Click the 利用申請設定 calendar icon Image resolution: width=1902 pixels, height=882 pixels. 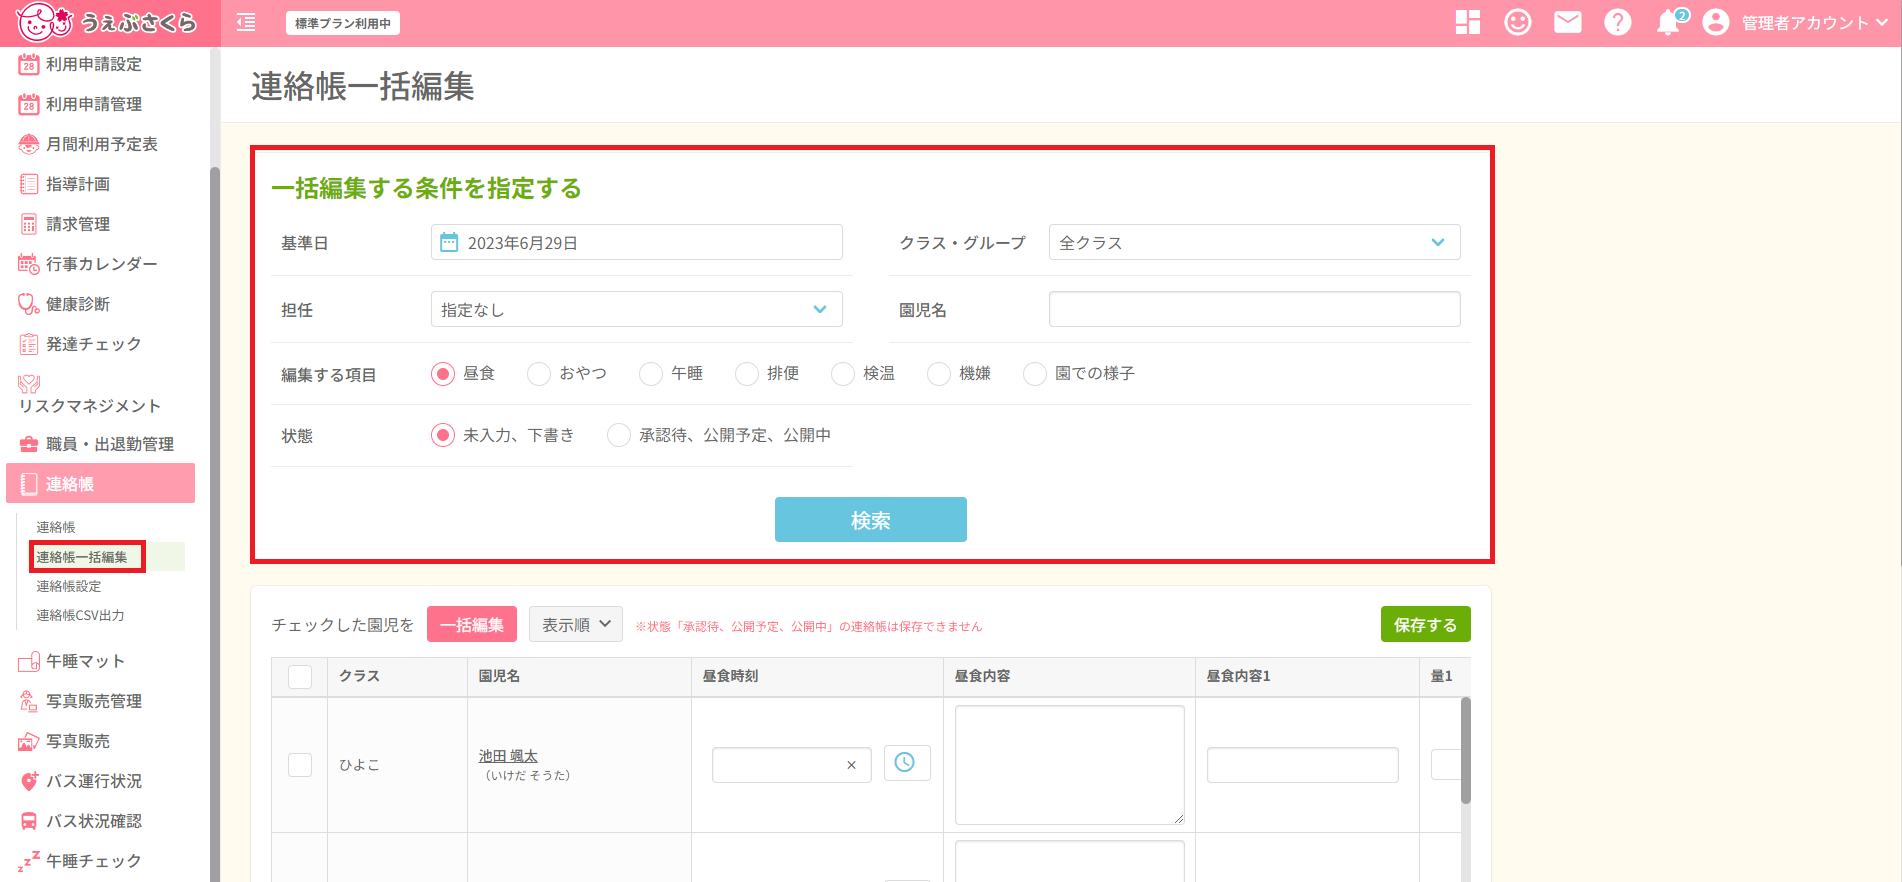click(29, 64)
